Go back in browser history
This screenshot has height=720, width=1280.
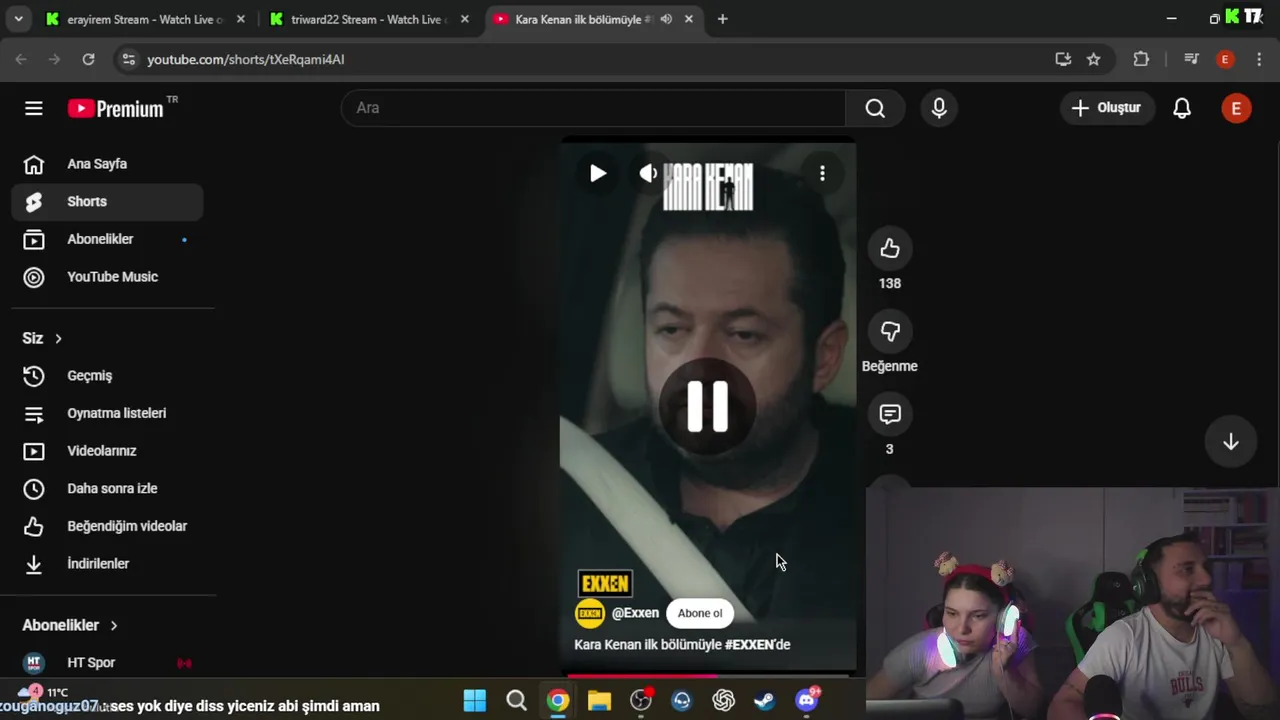click(x=22, y=59)
